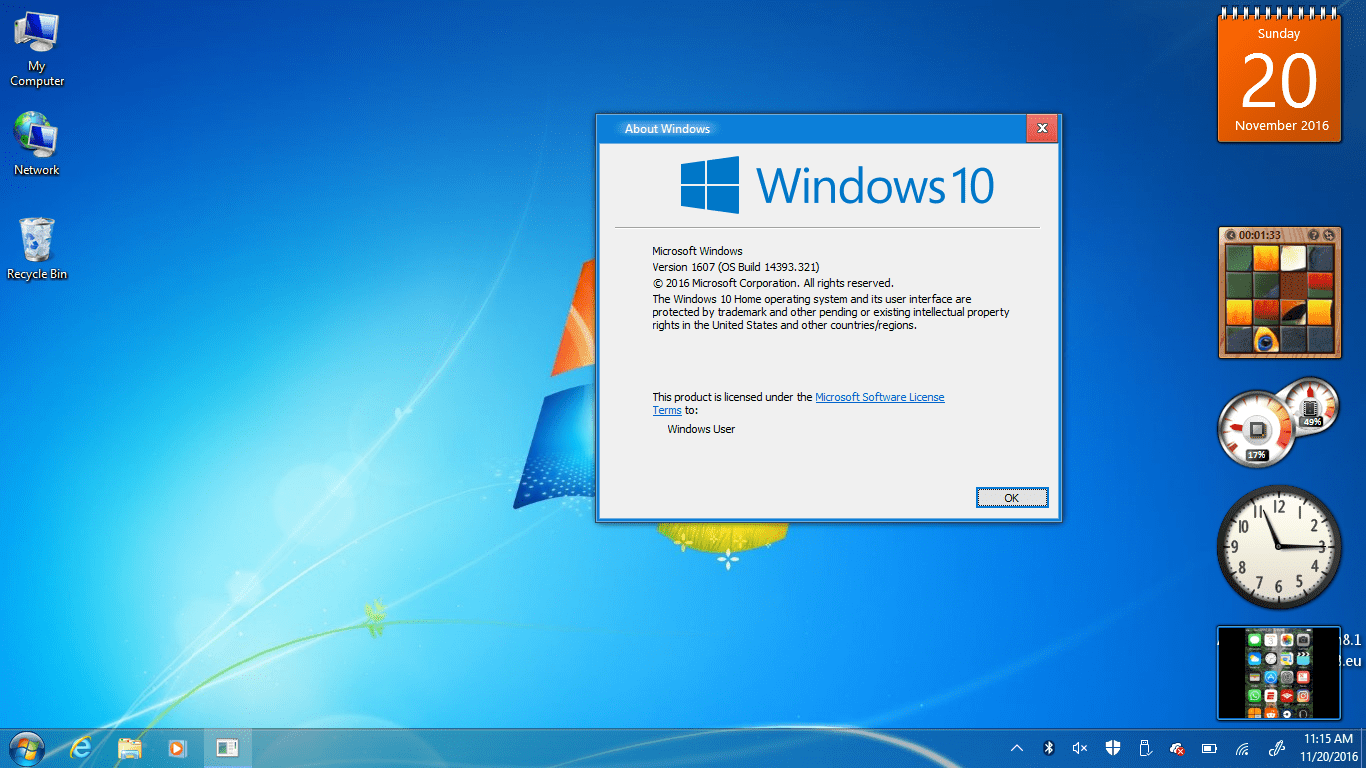The image size is (1366, 768).
Task: Open Bluetooth devices from the system tray
Action: (1048, 748)
